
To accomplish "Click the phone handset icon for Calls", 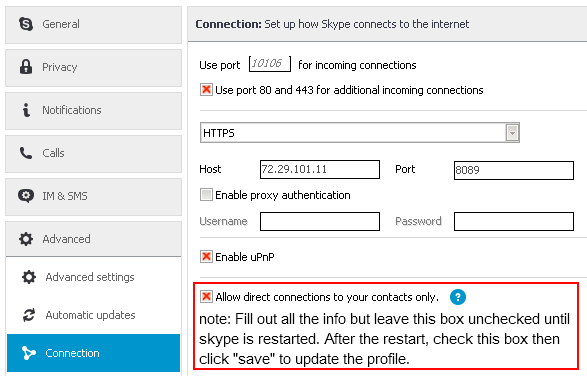I will [x=26, y=153].
